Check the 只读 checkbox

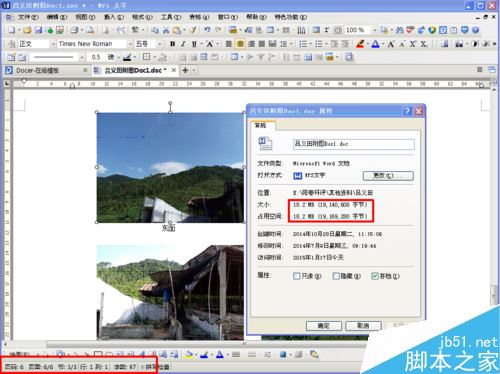click(x=296, y=276)
